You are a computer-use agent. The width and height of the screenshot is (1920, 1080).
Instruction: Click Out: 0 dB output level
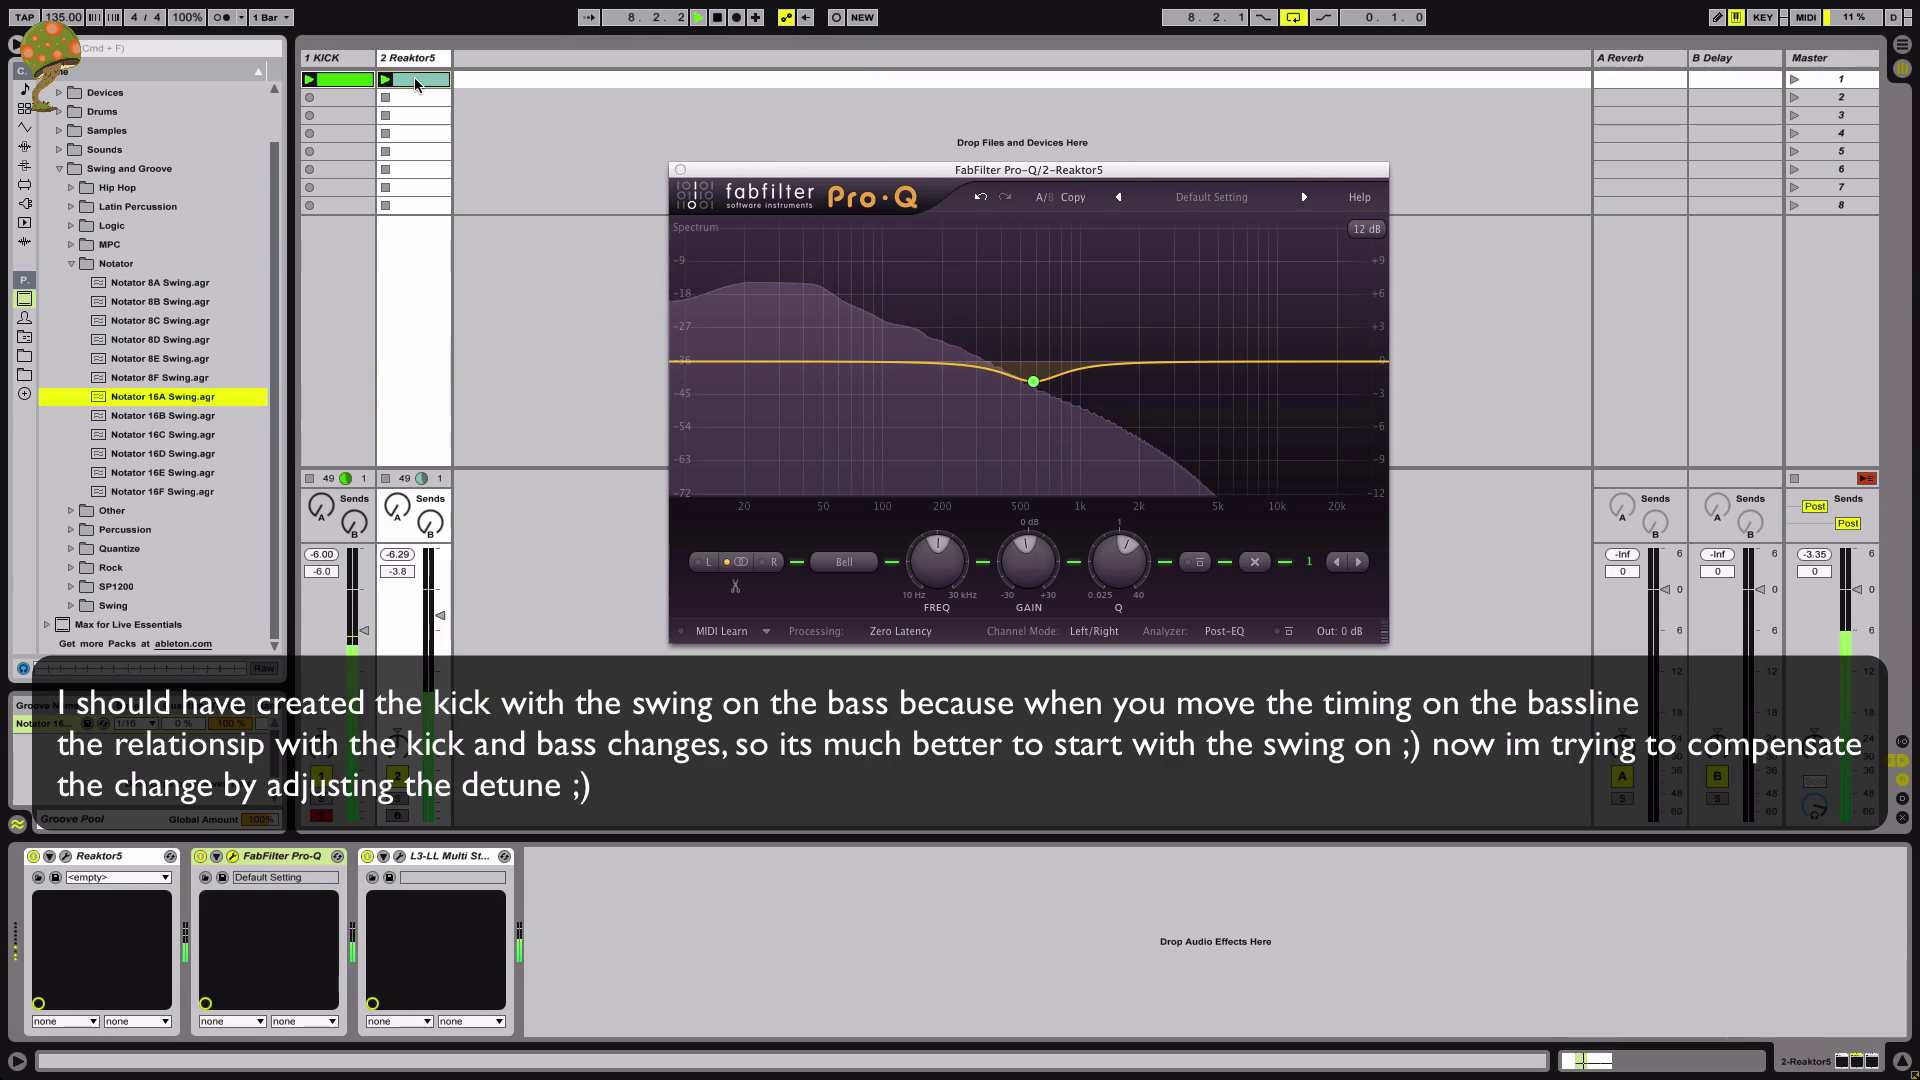1339,631
